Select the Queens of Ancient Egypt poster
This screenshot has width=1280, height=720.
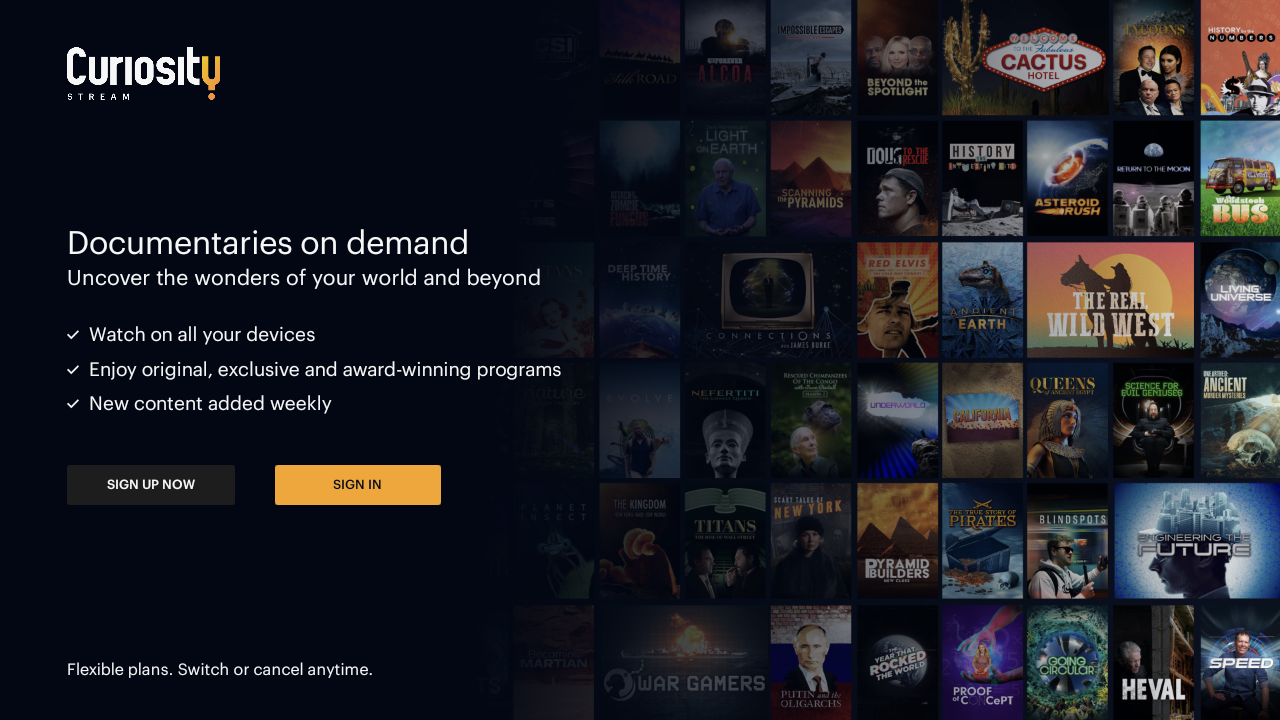click(x=1068, y=421)
